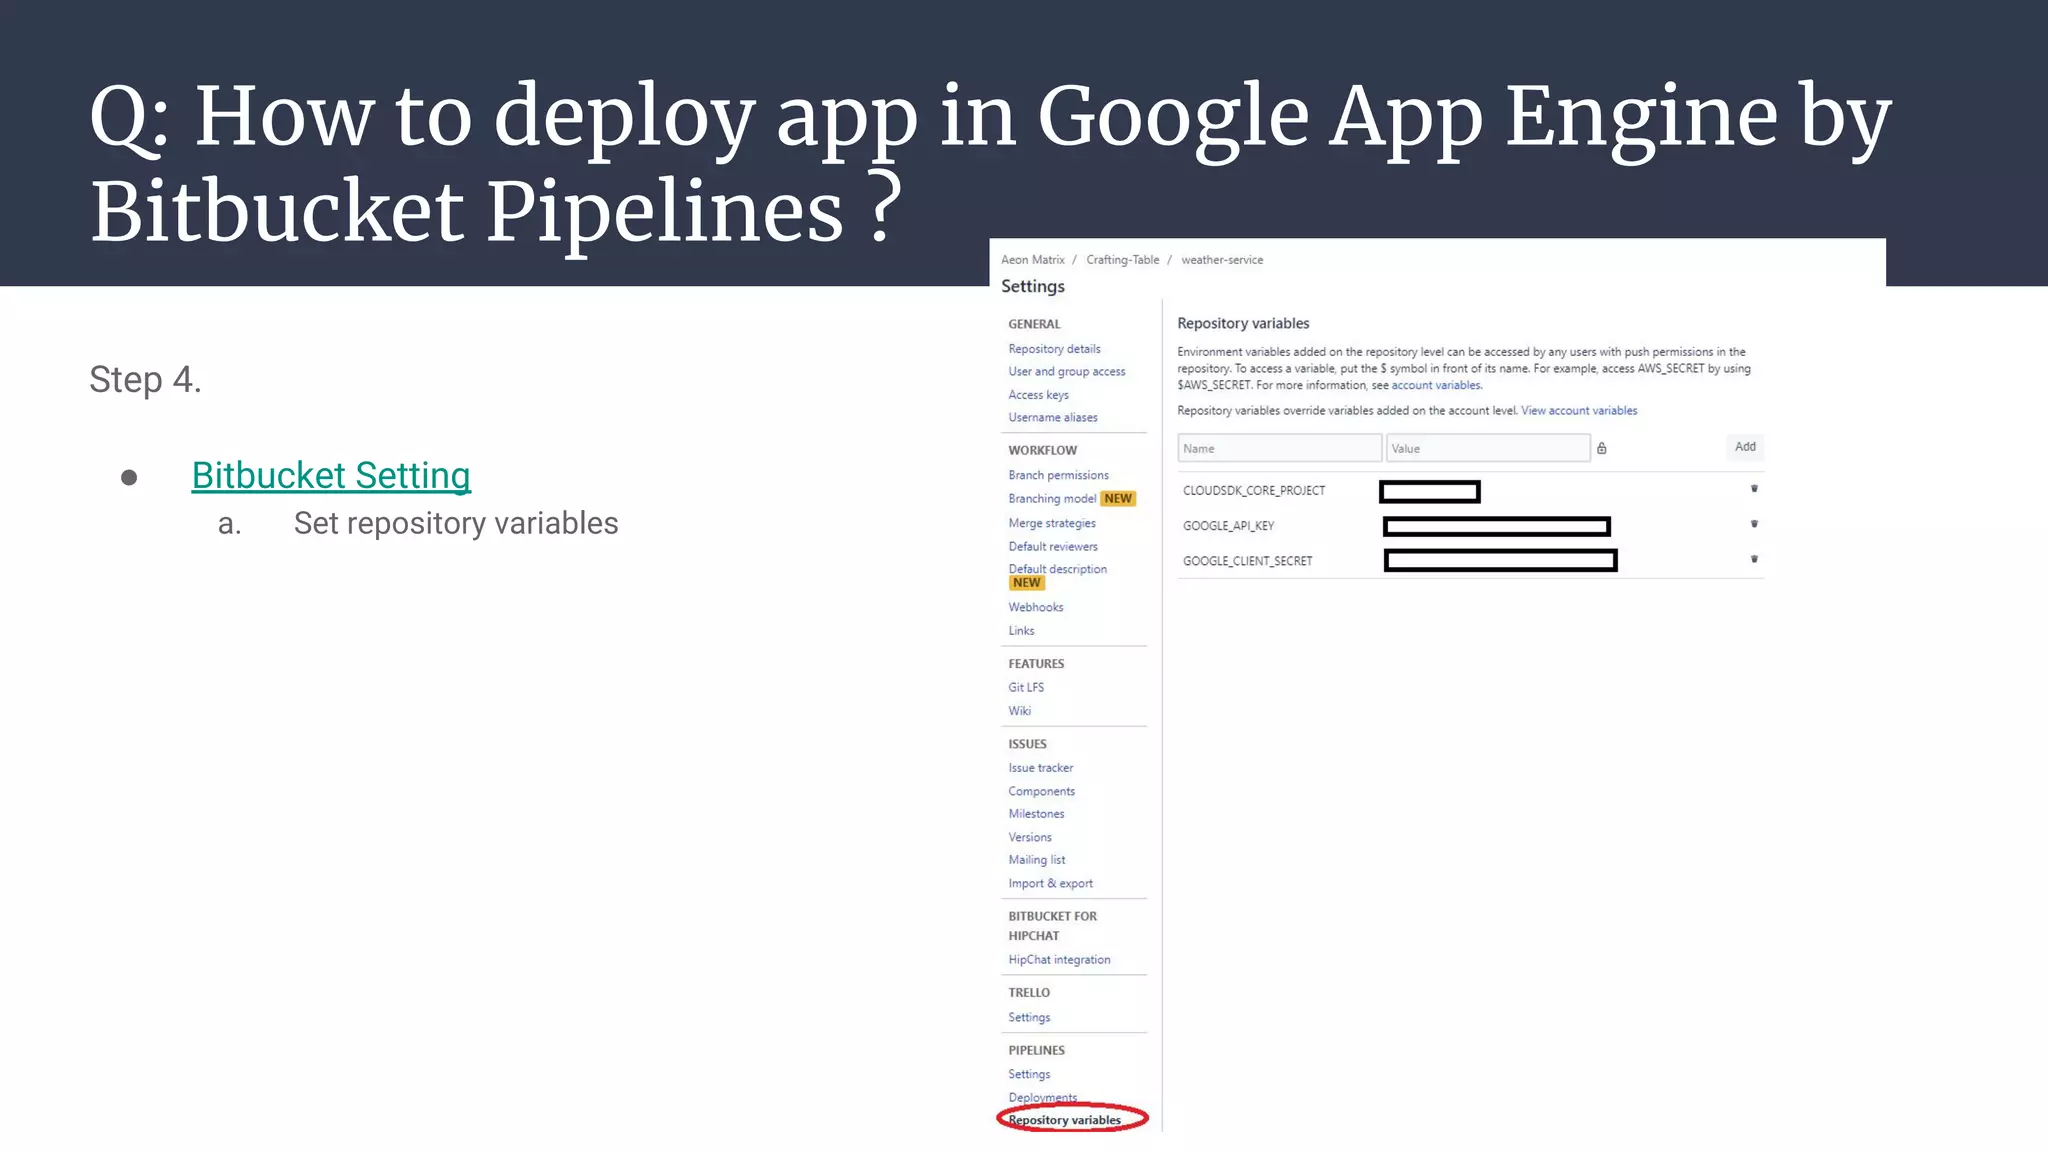Go to Crafting-Table breadcrumb
The width and height of the screenshot is (2048, 1152).
point(1123,260)
